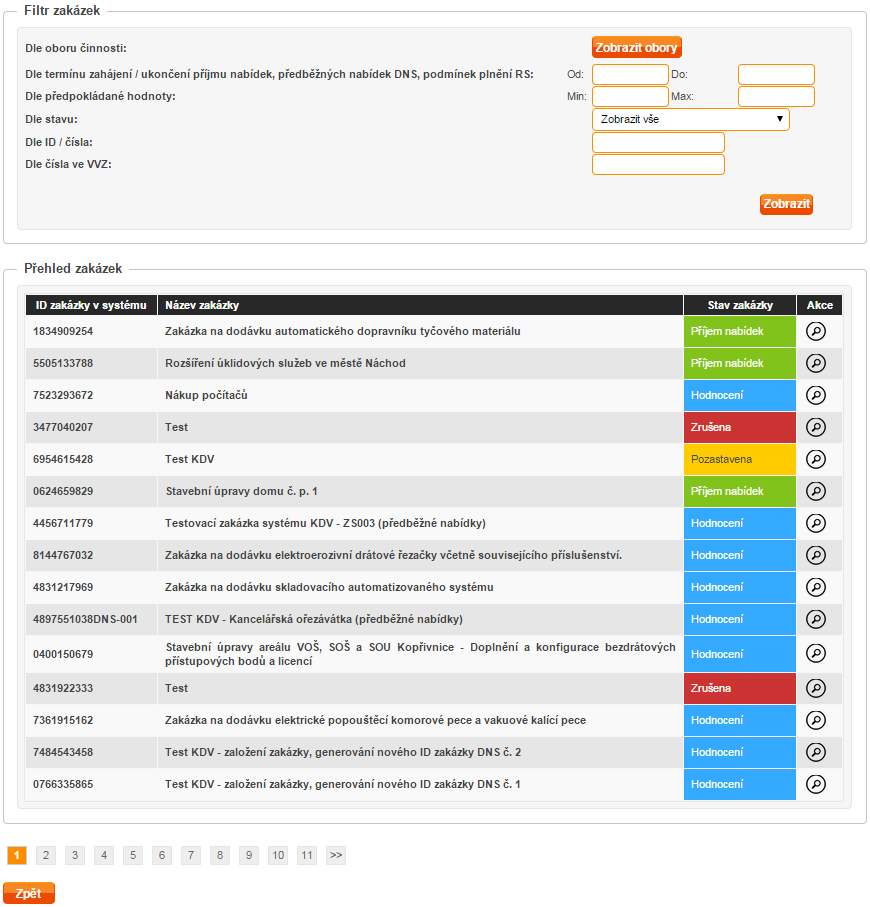View details of Nákup počítačů order
870x907 pixels.
[x=816, y=395]
